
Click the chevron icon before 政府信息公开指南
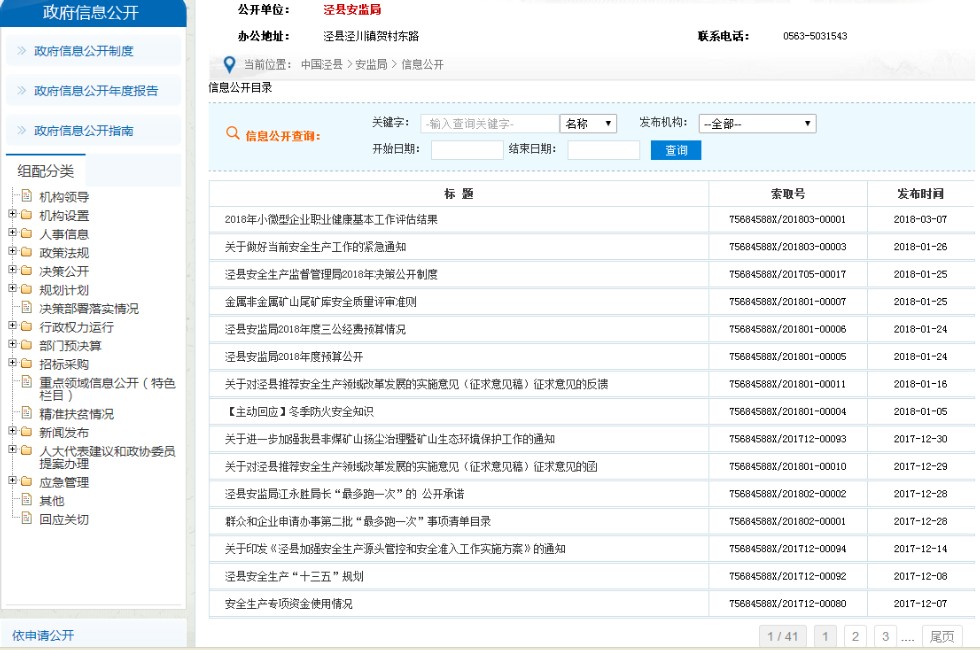click(22, 131)
